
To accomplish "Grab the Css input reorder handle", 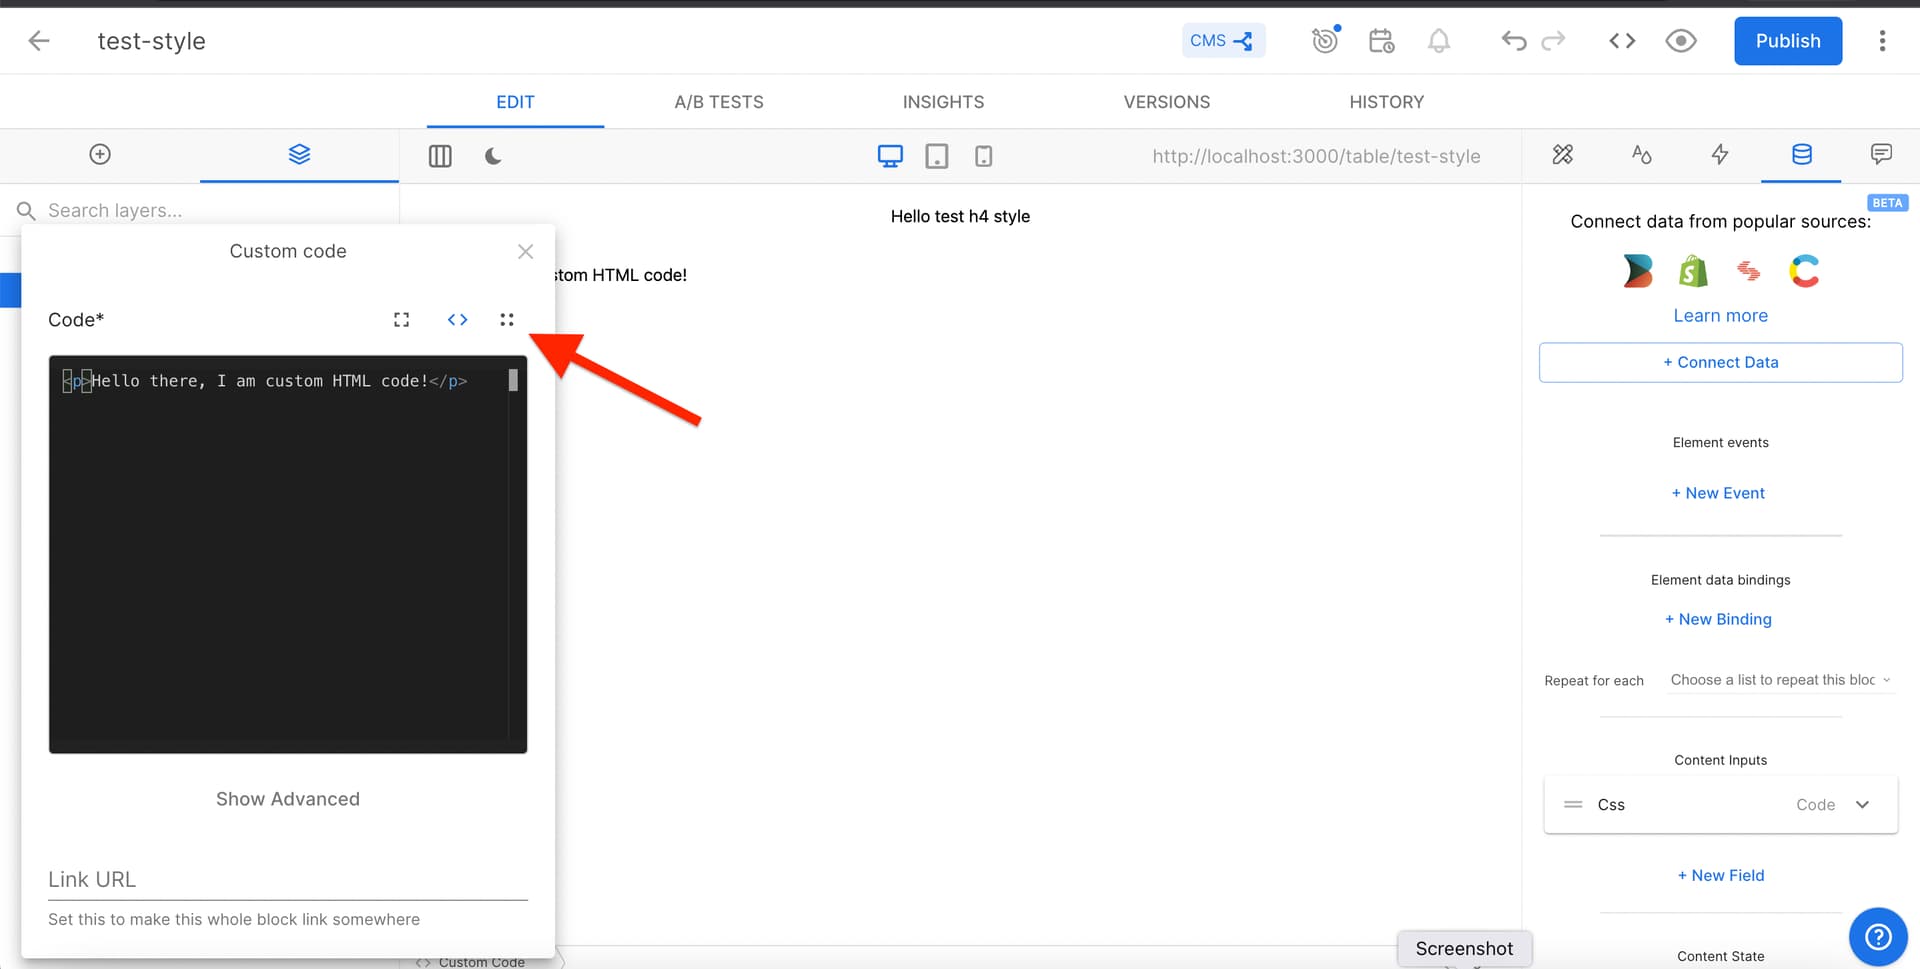I will pos(1573,805).
